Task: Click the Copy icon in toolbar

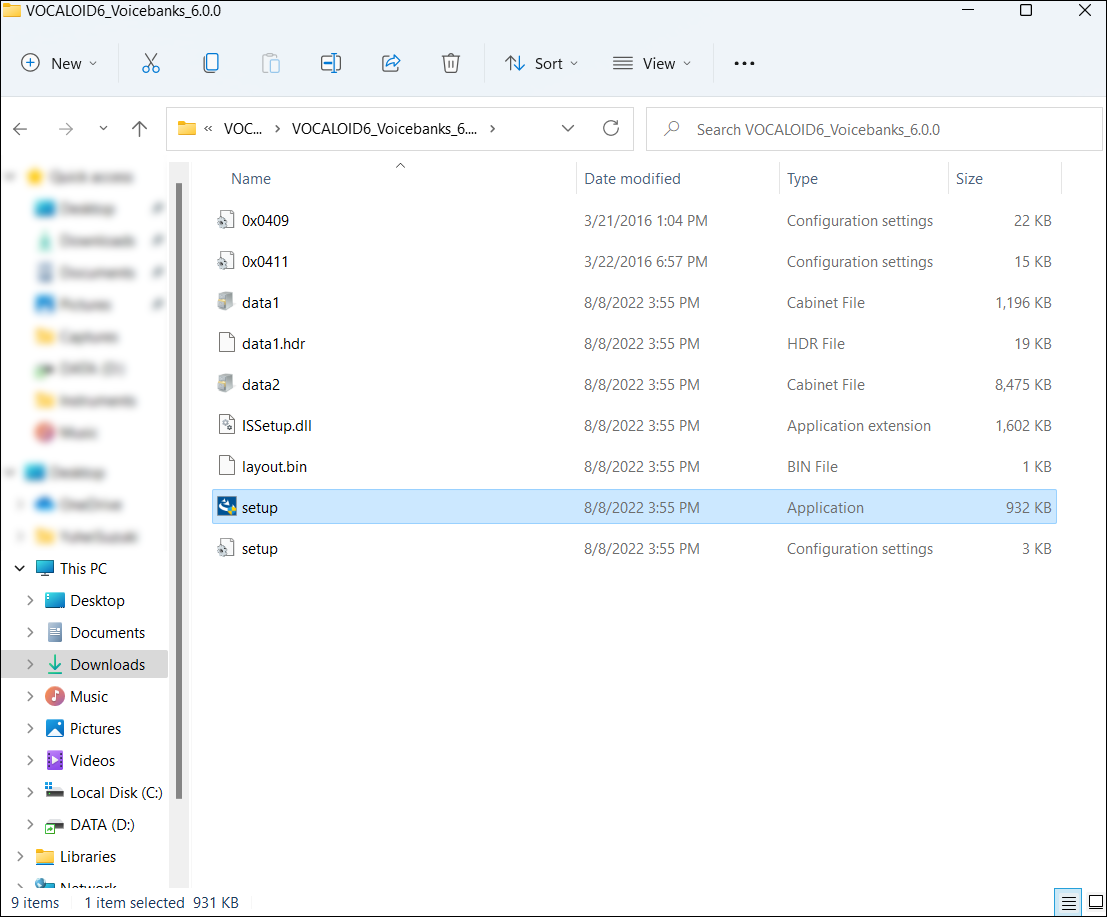Action: [211, 63]
